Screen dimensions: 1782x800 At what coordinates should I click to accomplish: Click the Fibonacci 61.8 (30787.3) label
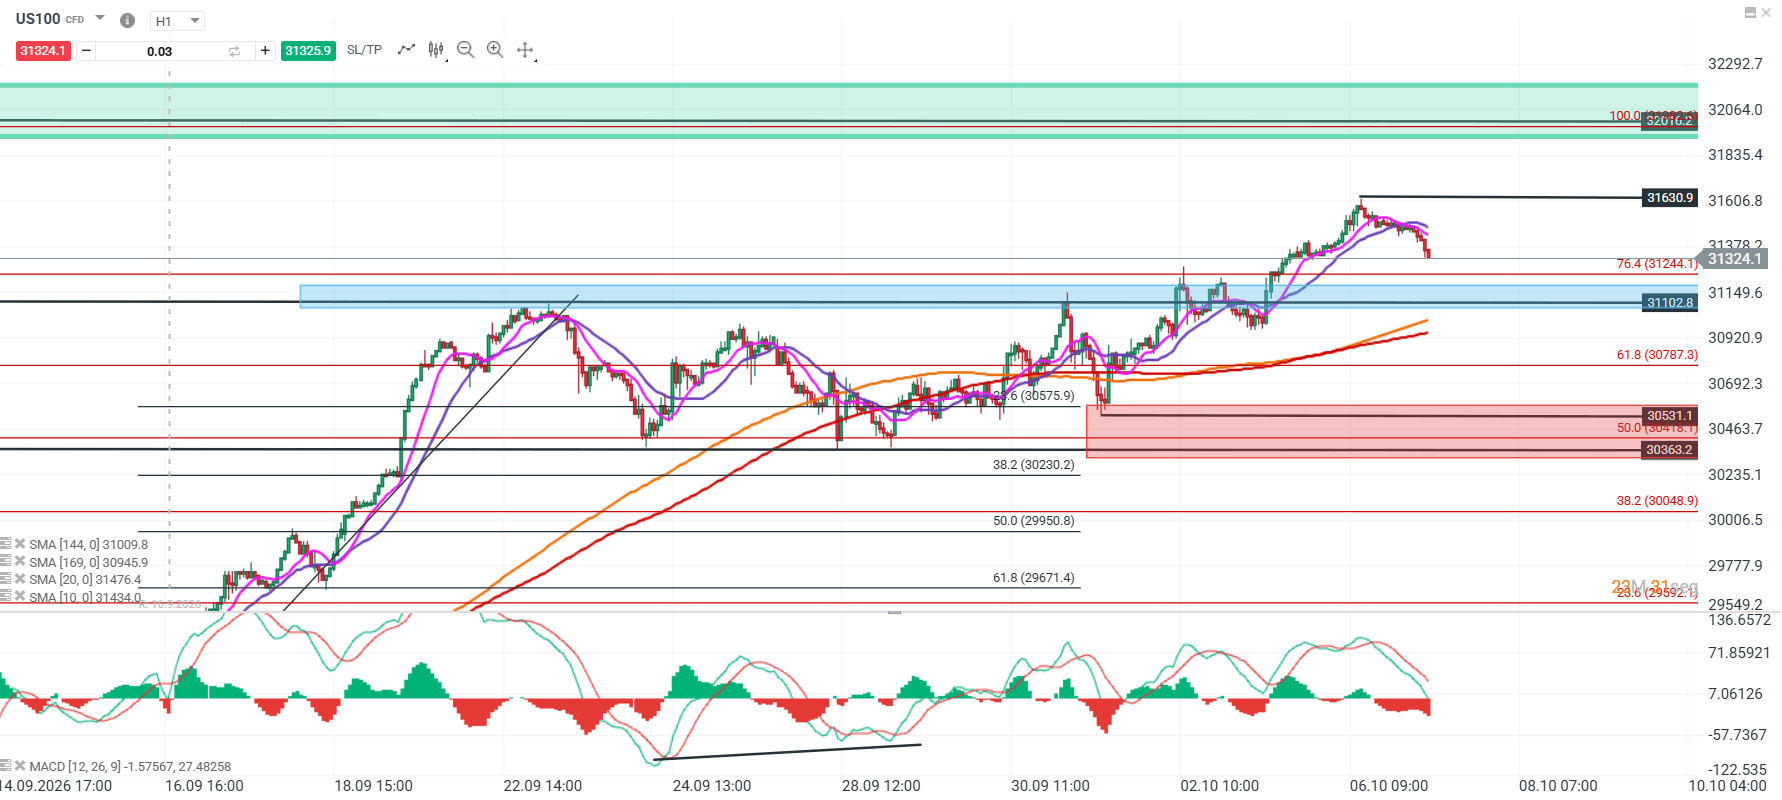pyautogui.click(x=1657, y=355)
